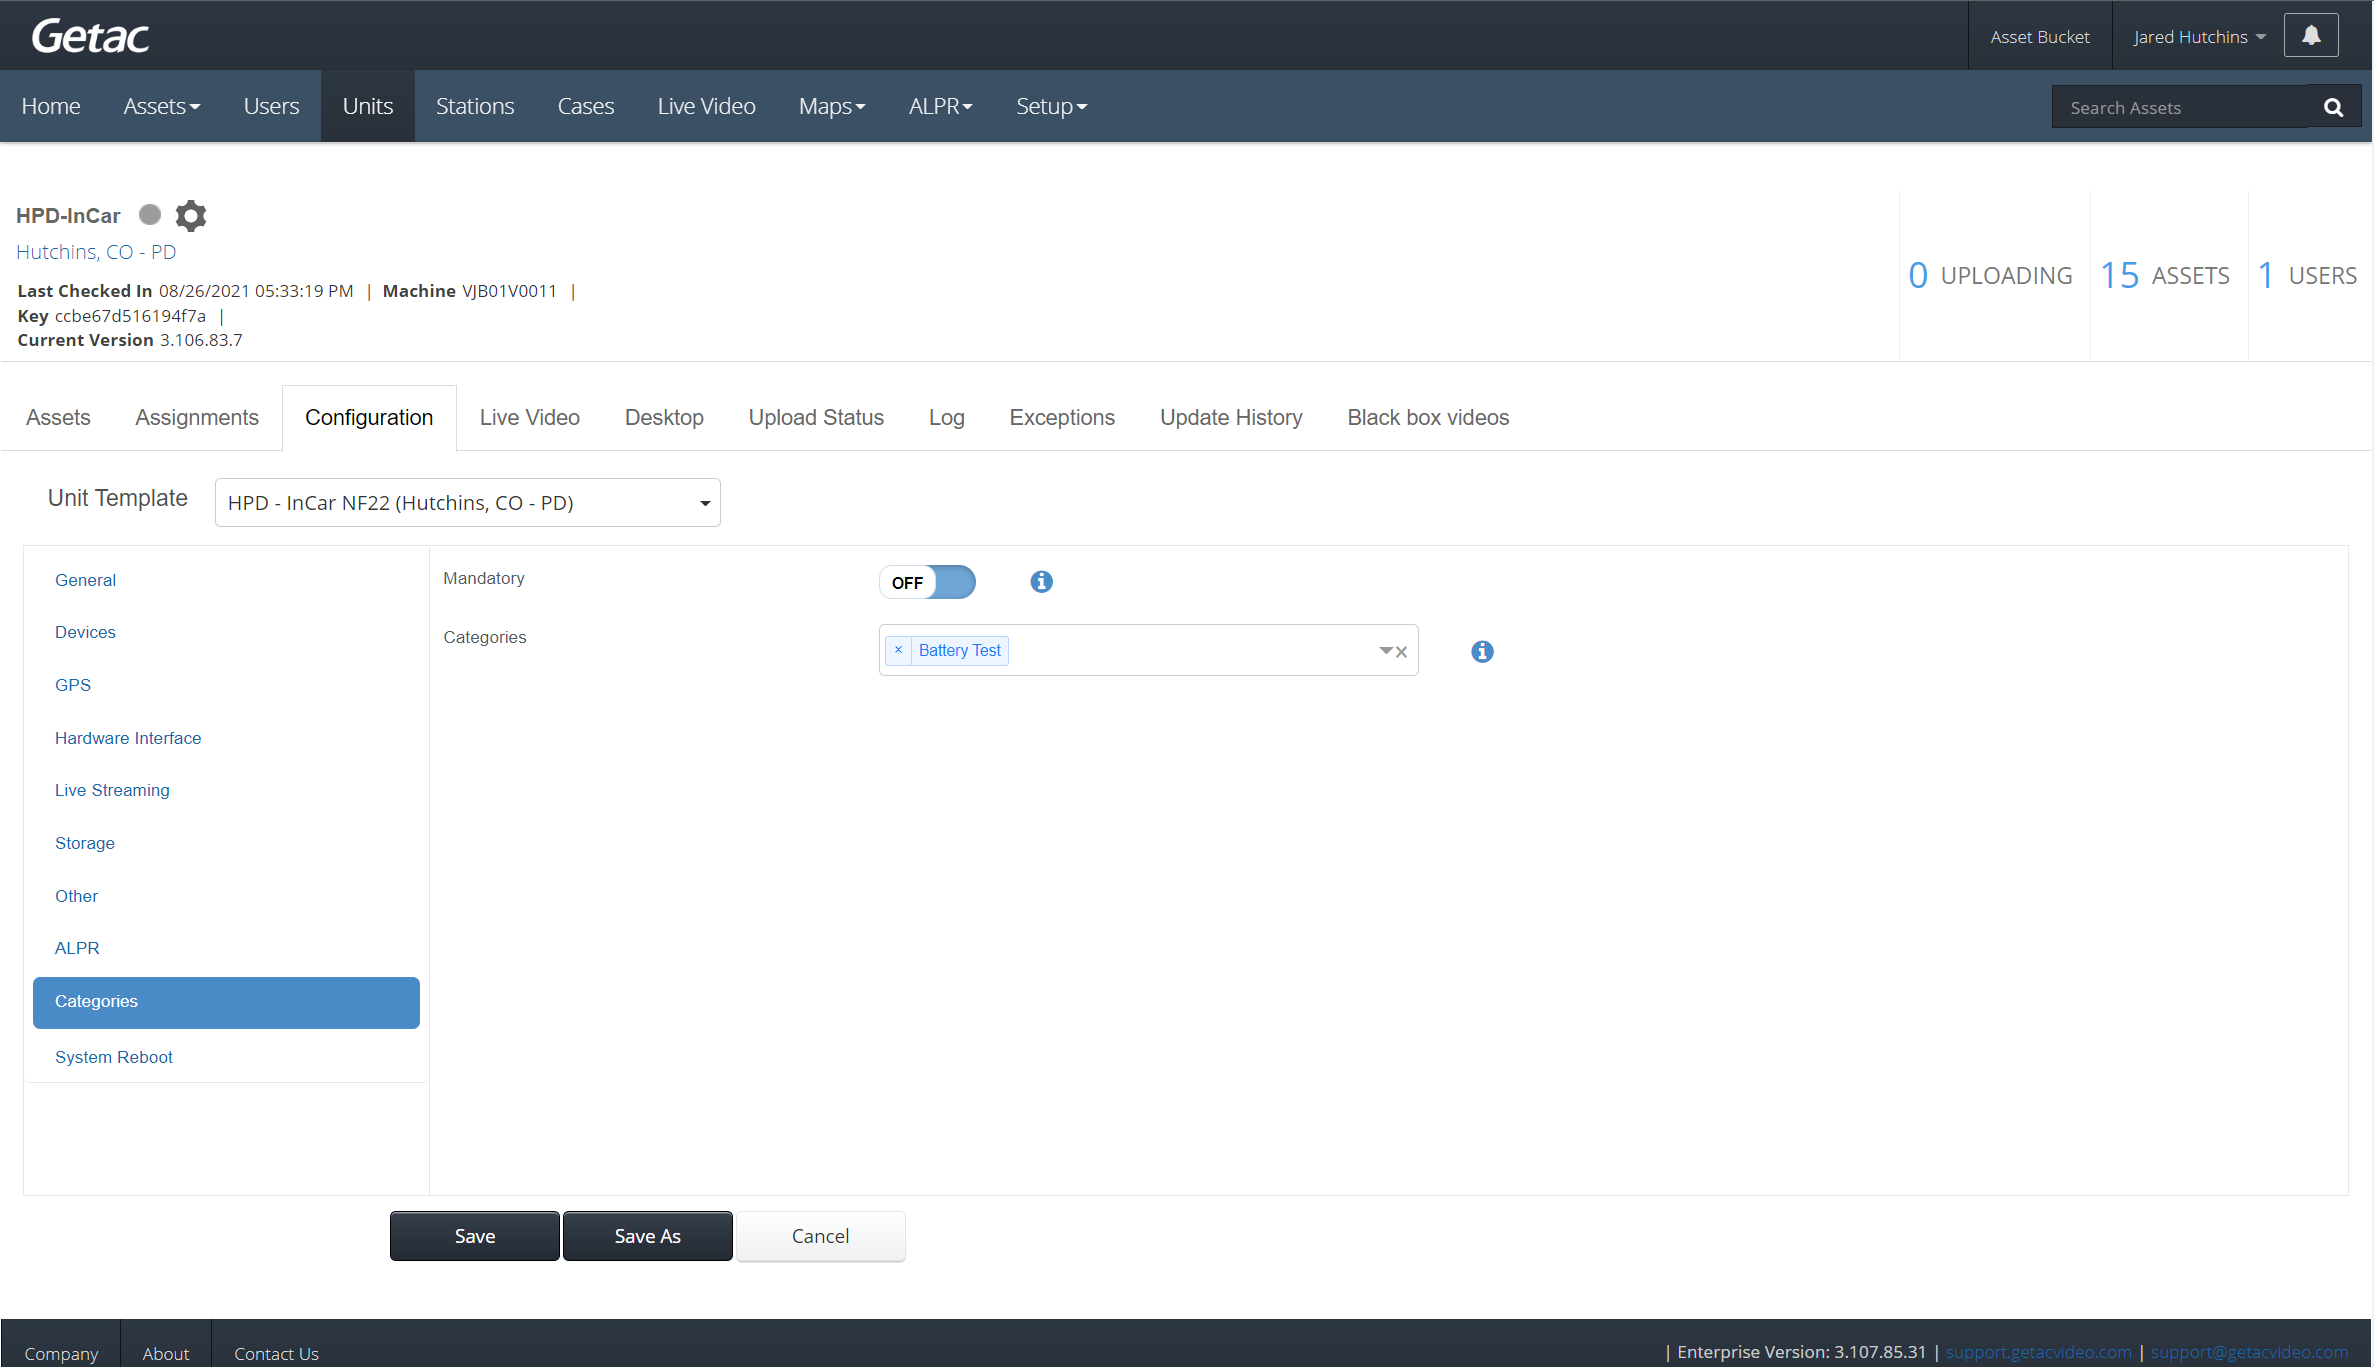Open Company footer link
This screenshot has width=2374, height=1367.
pyautogui.click(x=61, y=1352)
